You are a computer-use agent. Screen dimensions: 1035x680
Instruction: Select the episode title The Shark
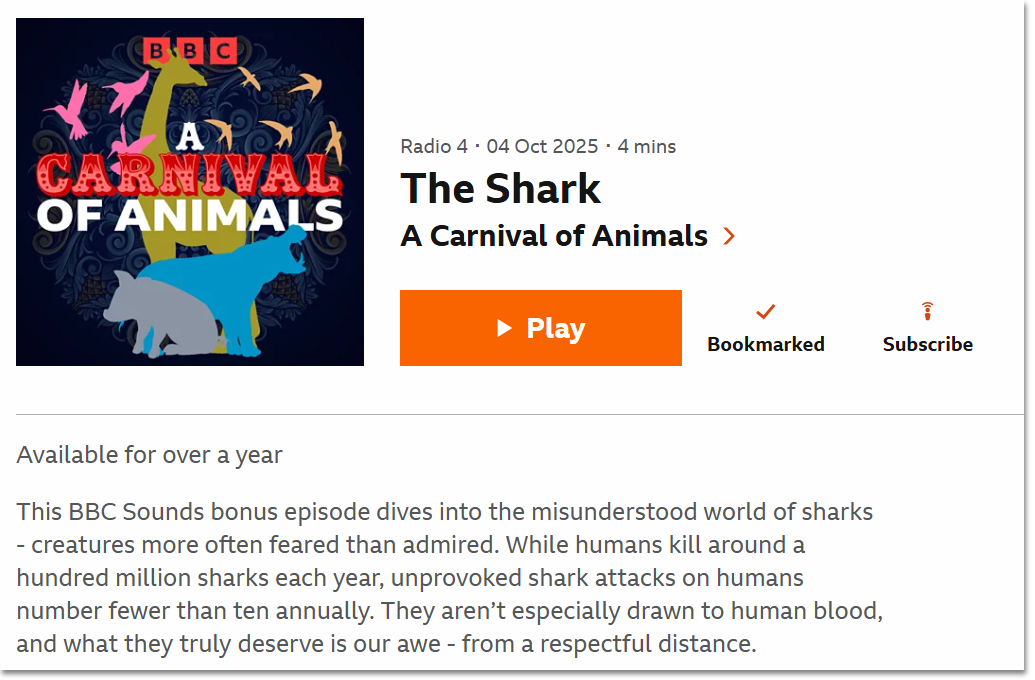pos(500,189)
